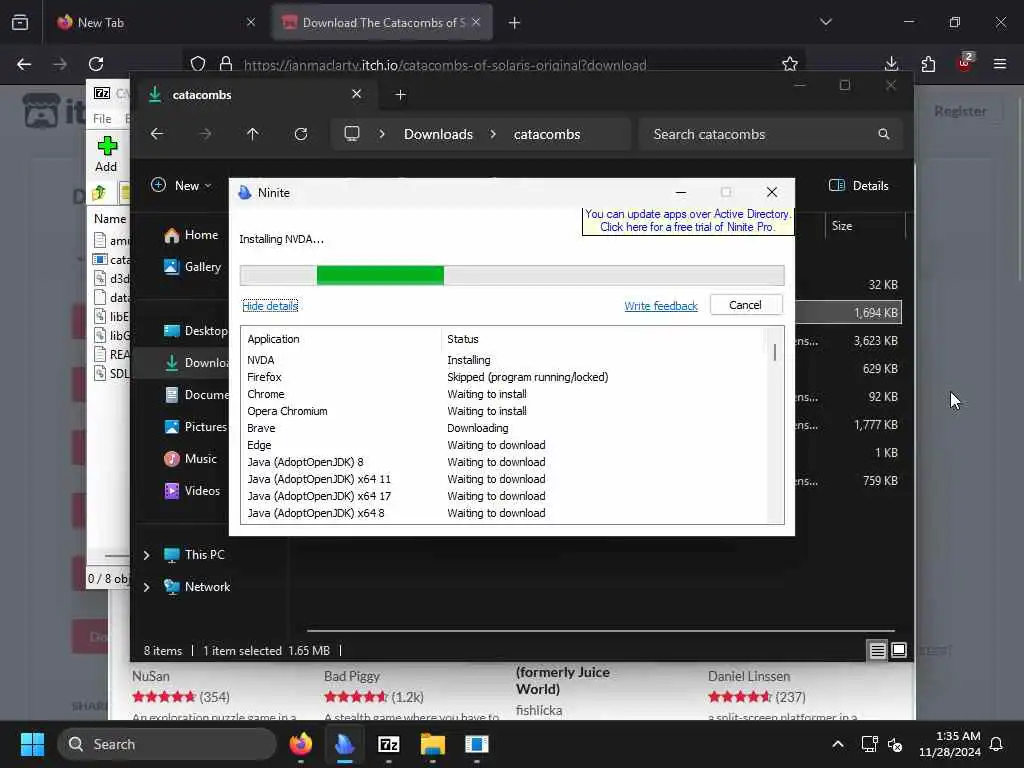This screenshot has width=1024, height=768.
Task: Expand the This PC tree node
Action: click(147, 555)
